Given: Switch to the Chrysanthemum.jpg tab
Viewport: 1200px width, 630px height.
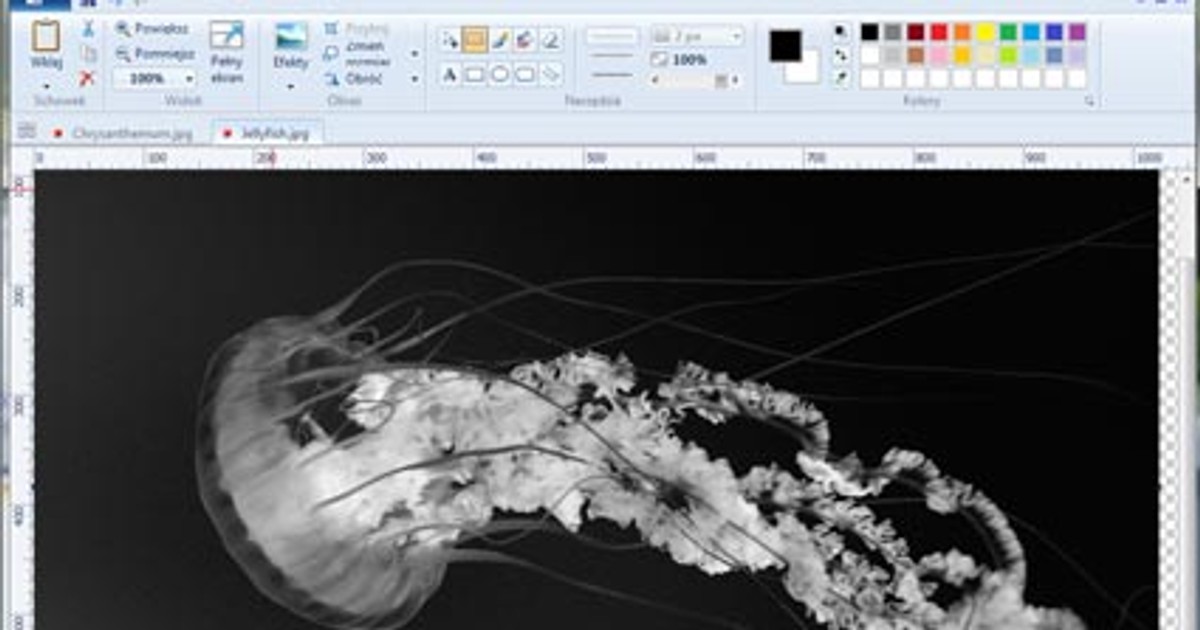Looking at the screenshot, I should click(x=125, y=133).
